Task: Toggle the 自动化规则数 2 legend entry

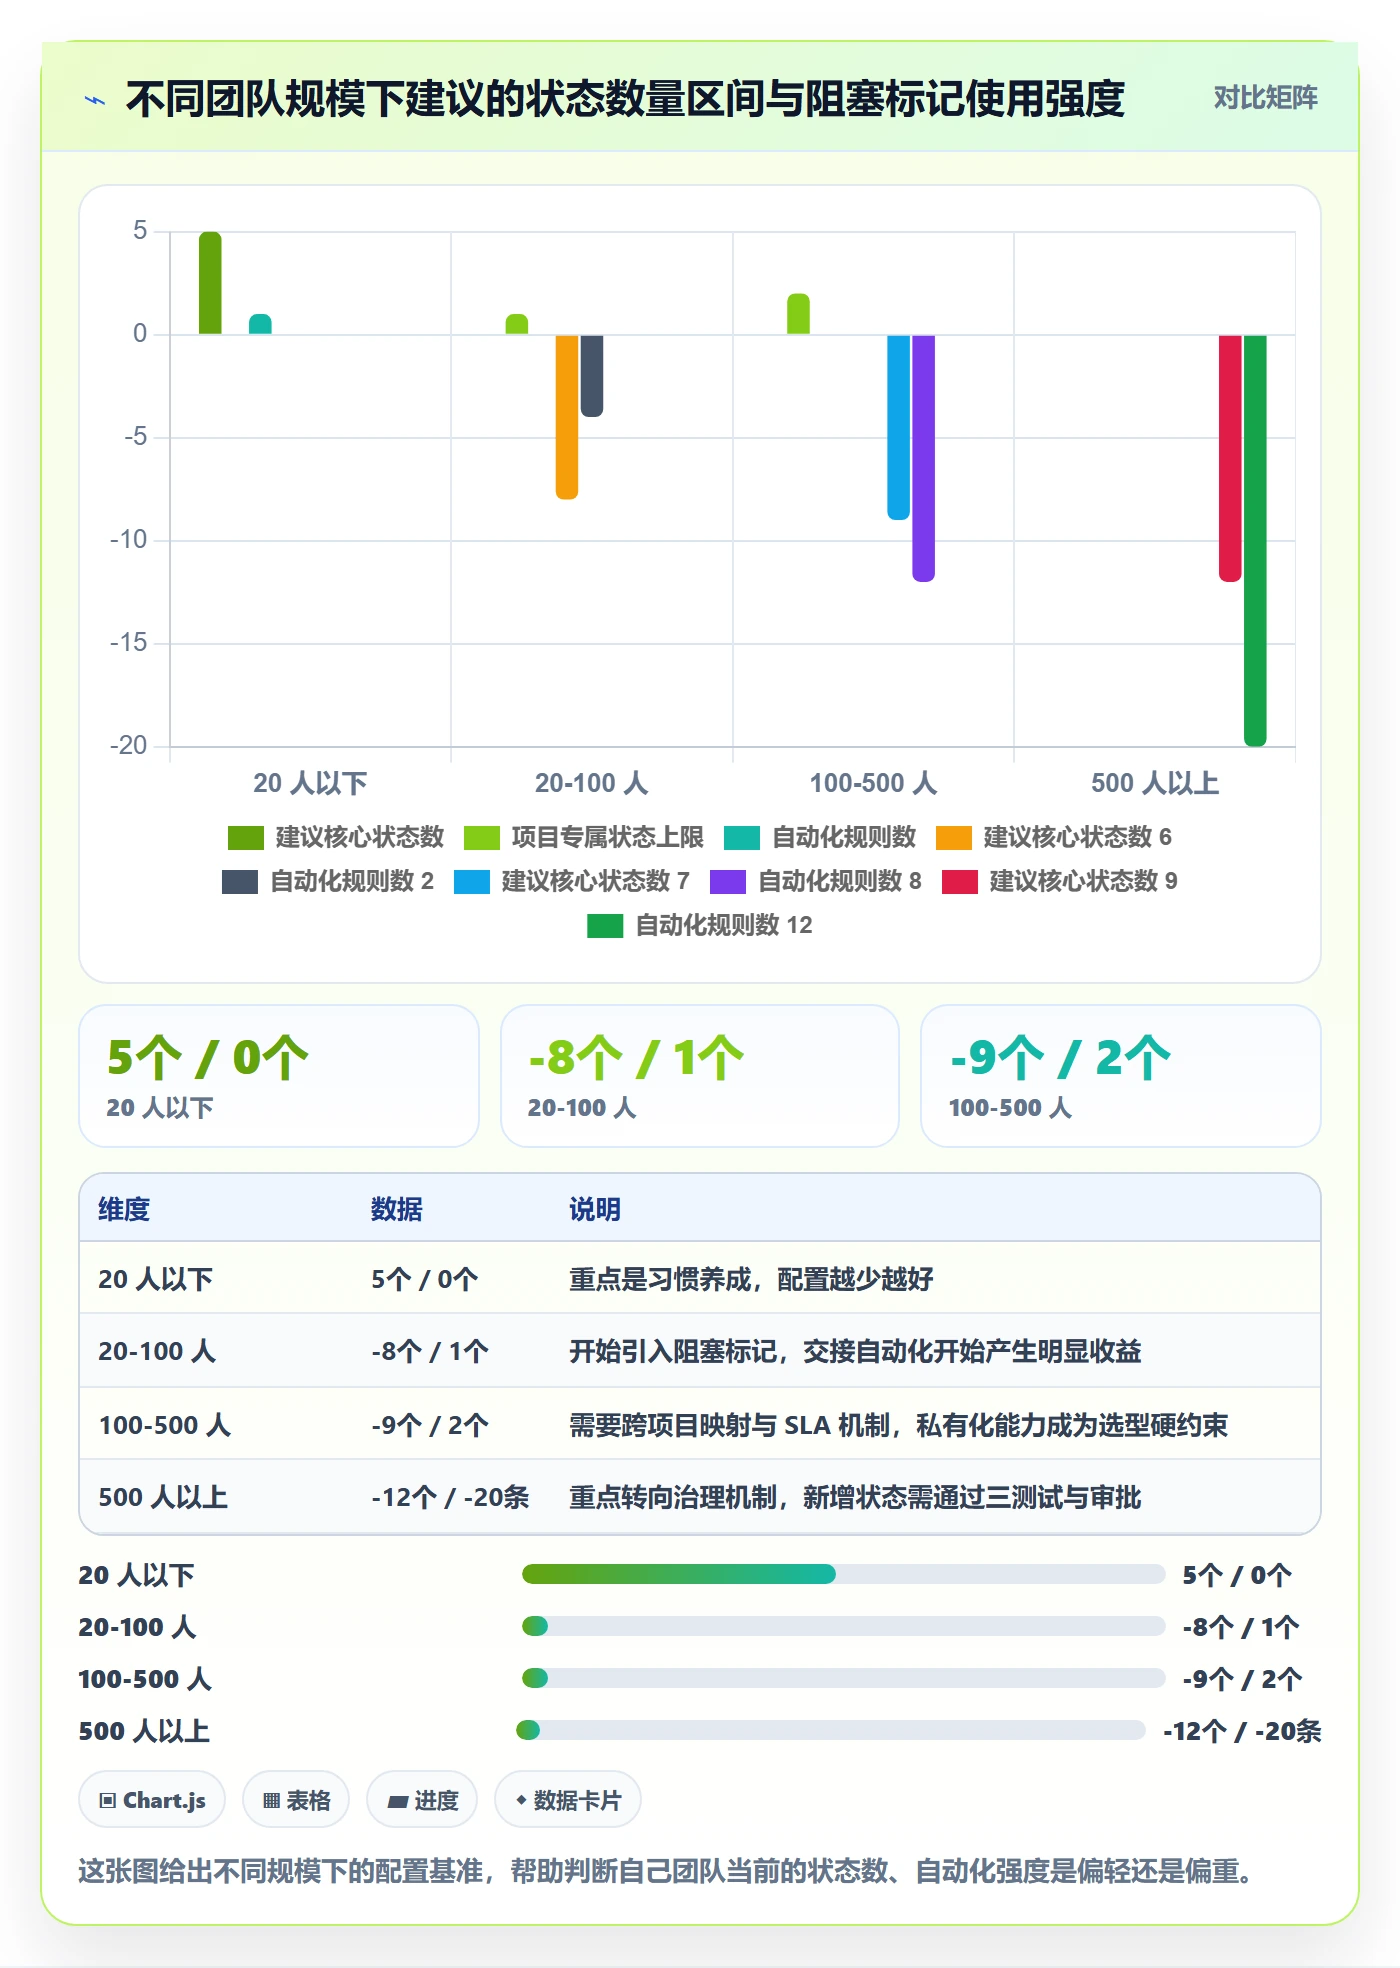Action: [x=328, y=881]
